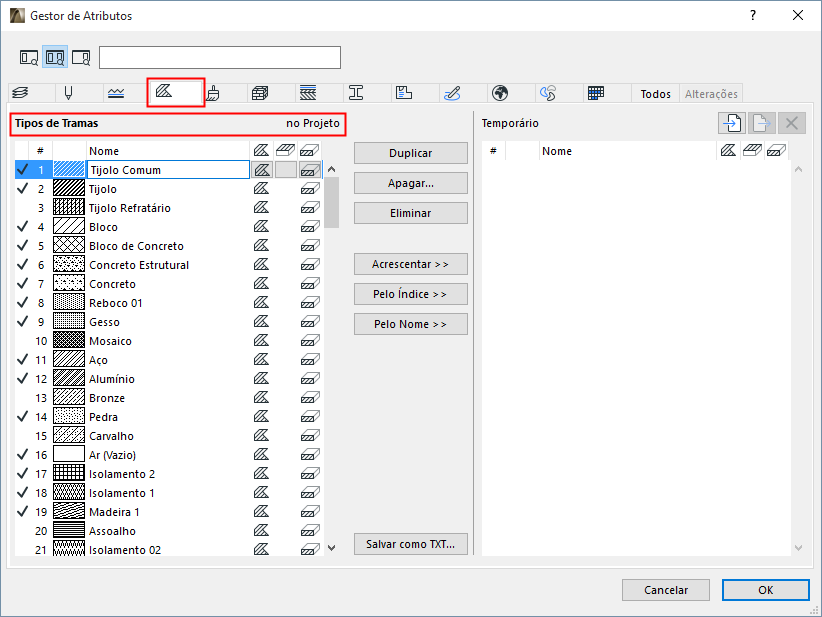The width and height of the screenshot is (822, 617).
Task: Click the vector fill icon of Tijolo row
Action: (262, 189)
